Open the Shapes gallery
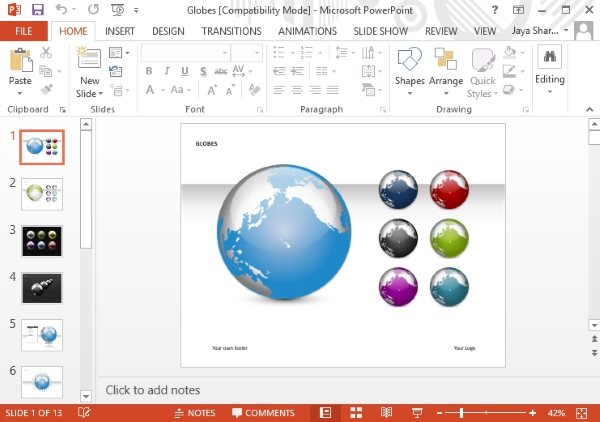600x422 pixels. coord(409,71)
